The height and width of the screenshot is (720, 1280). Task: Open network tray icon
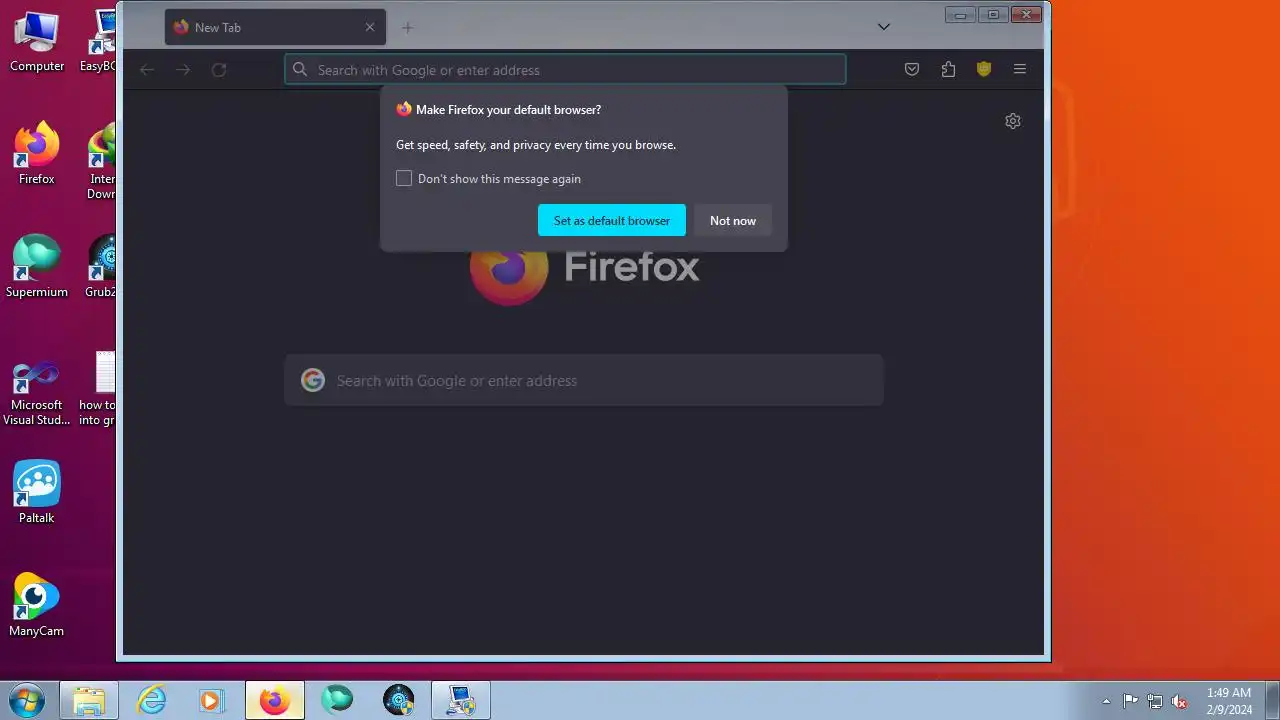click(1155, 701)
